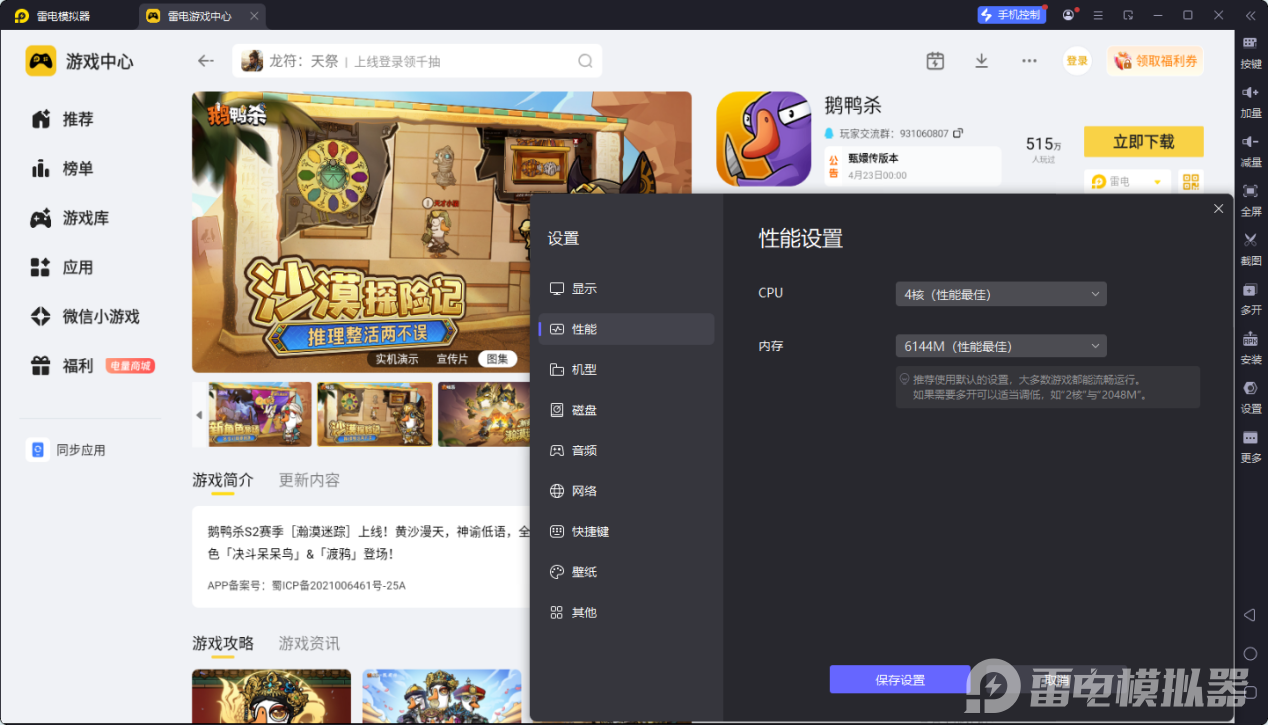Click the search field showing 龙符：天祭
This screenshot has height=725, width=1268.
[417, 61]
